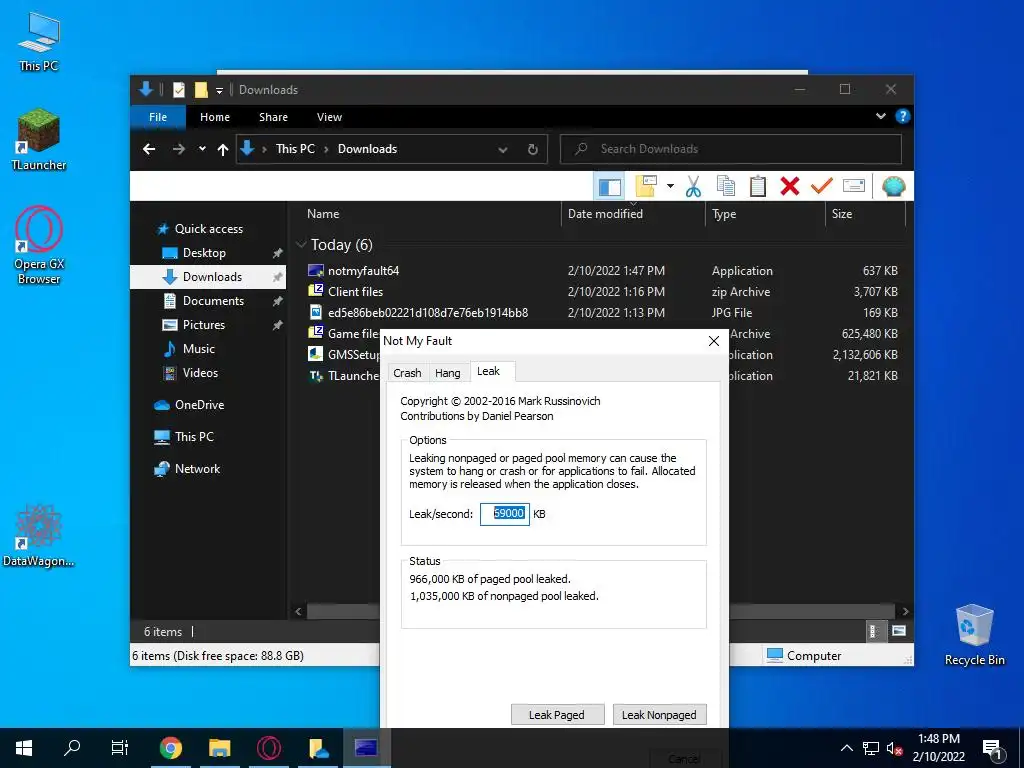Open the Windows Start menu

tap(24, 748)
